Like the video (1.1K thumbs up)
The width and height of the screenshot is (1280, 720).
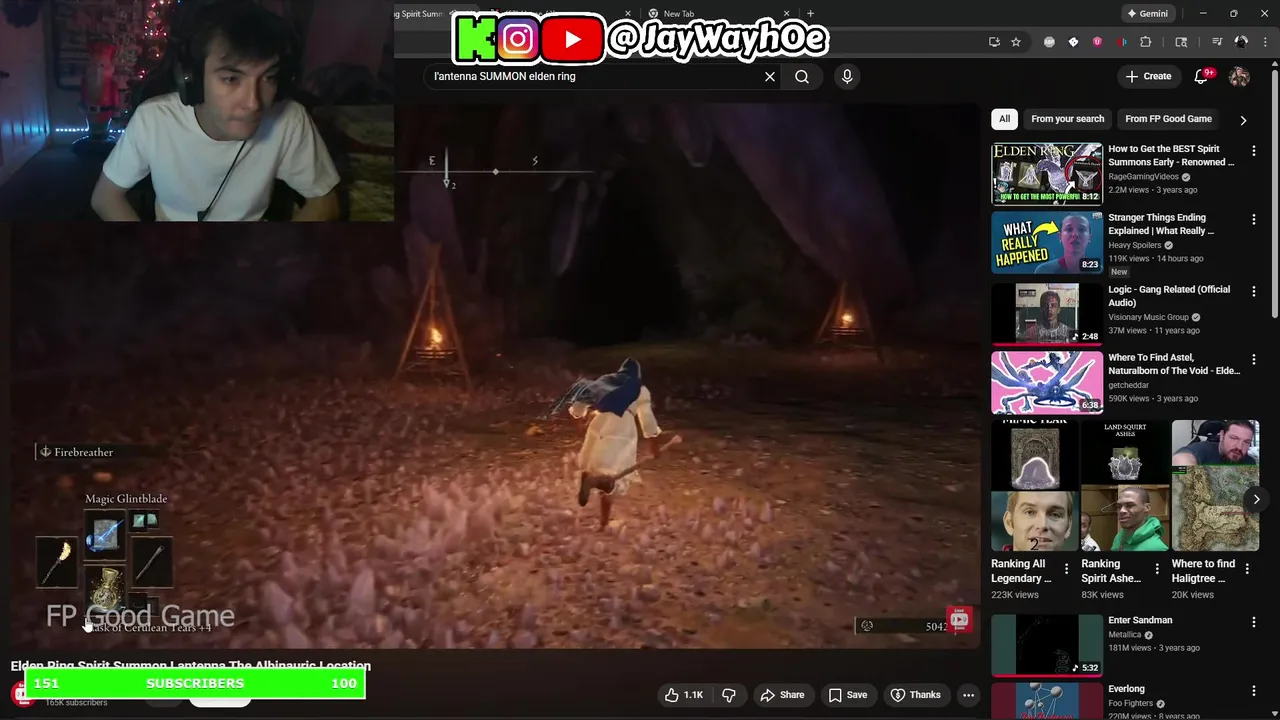coord(684,695)
